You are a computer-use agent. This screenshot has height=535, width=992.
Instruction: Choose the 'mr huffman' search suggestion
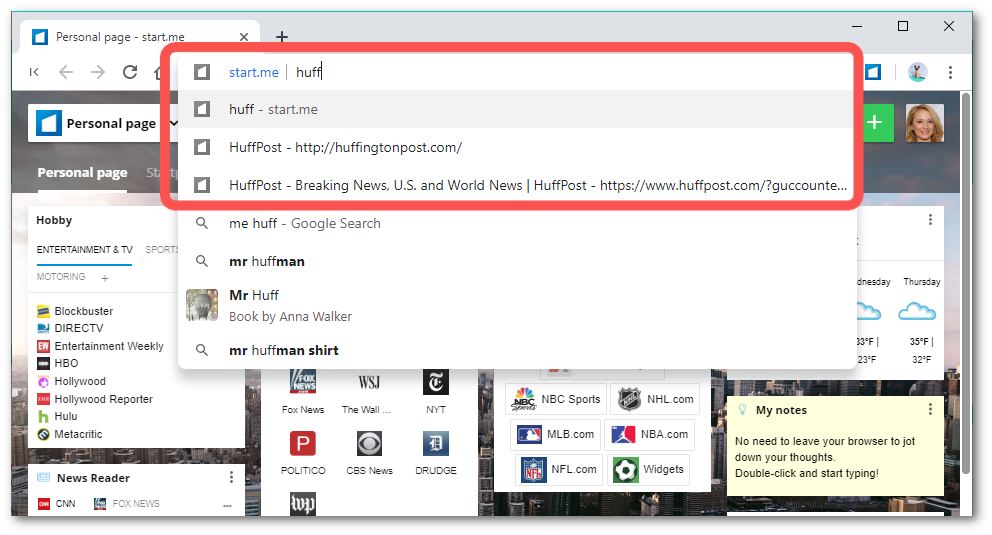click(517, 261)
